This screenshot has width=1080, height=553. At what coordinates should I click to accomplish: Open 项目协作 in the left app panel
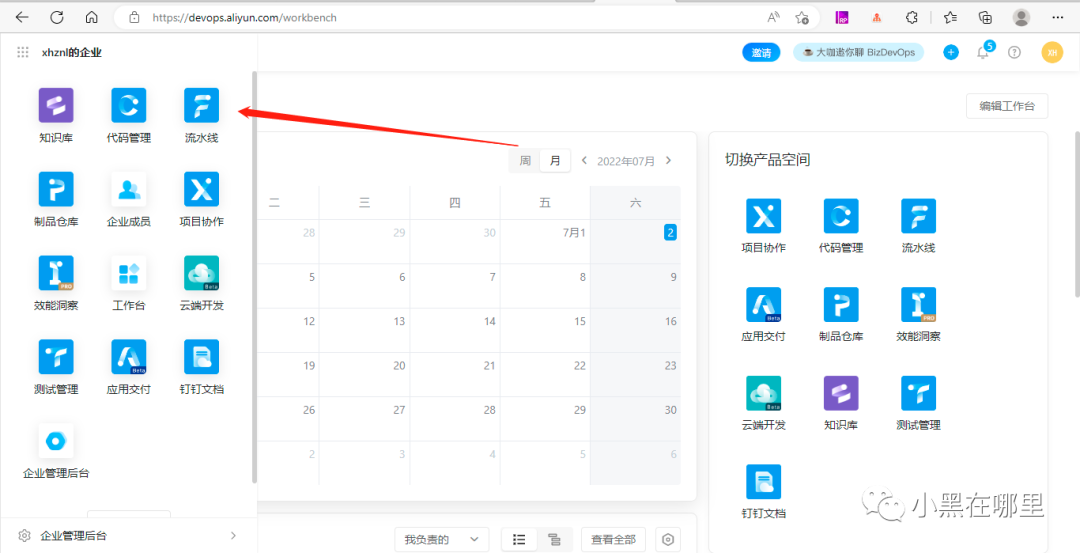201,199
